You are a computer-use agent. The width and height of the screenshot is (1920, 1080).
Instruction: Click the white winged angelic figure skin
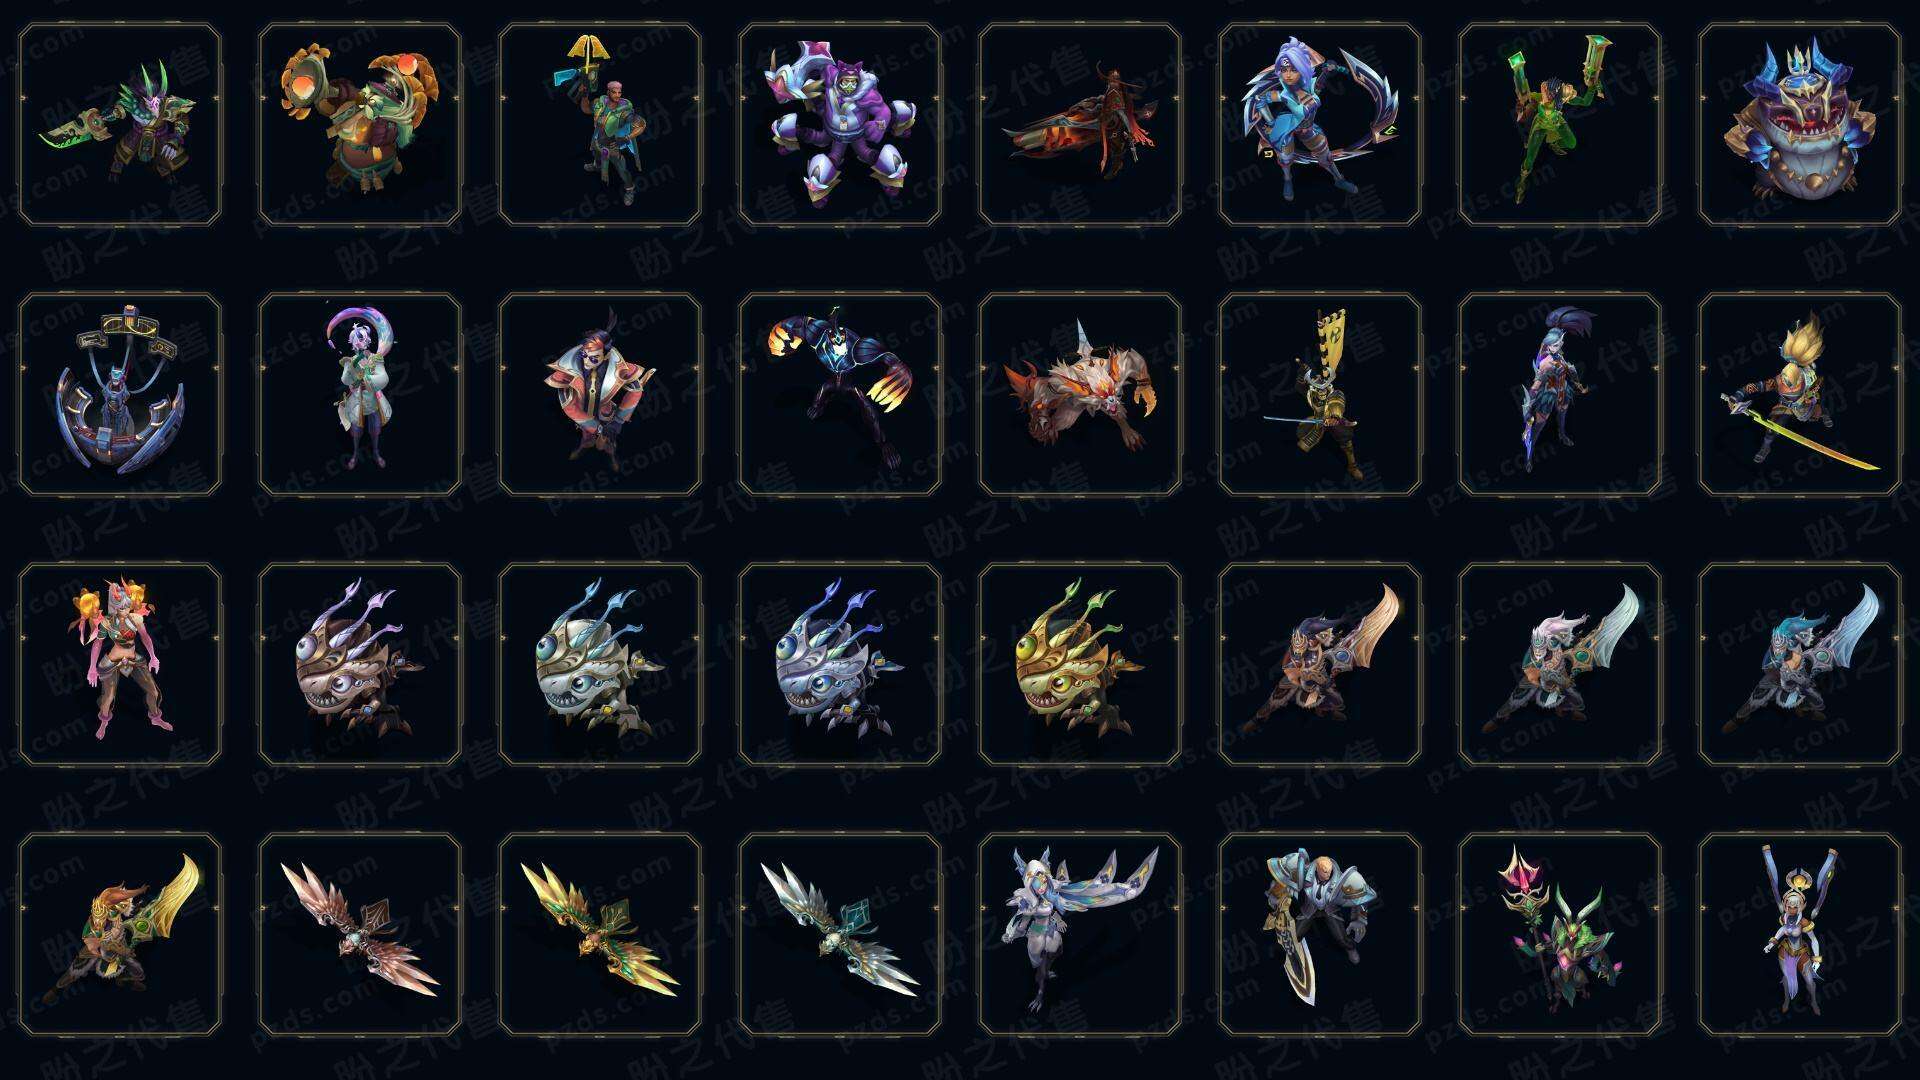(1079, 934)
